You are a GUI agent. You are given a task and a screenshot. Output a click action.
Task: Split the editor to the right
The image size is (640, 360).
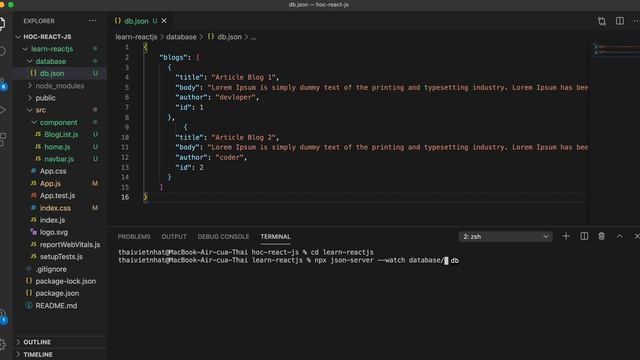pyautogui.click(x=620, y=21)
